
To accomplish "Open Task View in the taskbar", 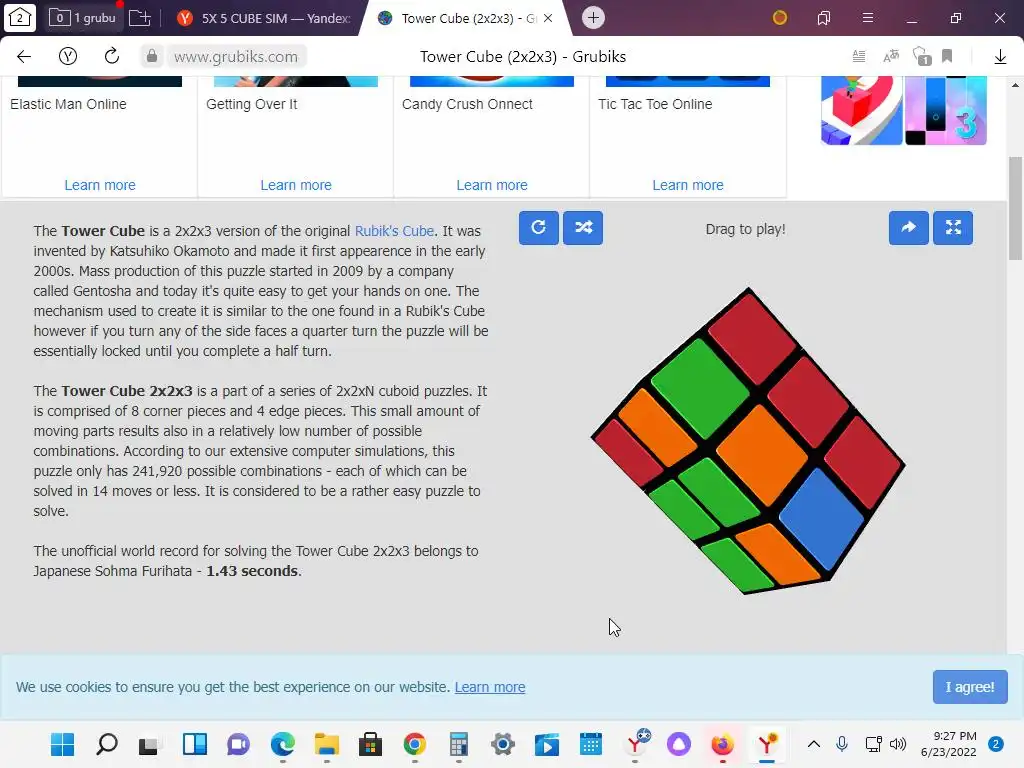I will point(150,744).
